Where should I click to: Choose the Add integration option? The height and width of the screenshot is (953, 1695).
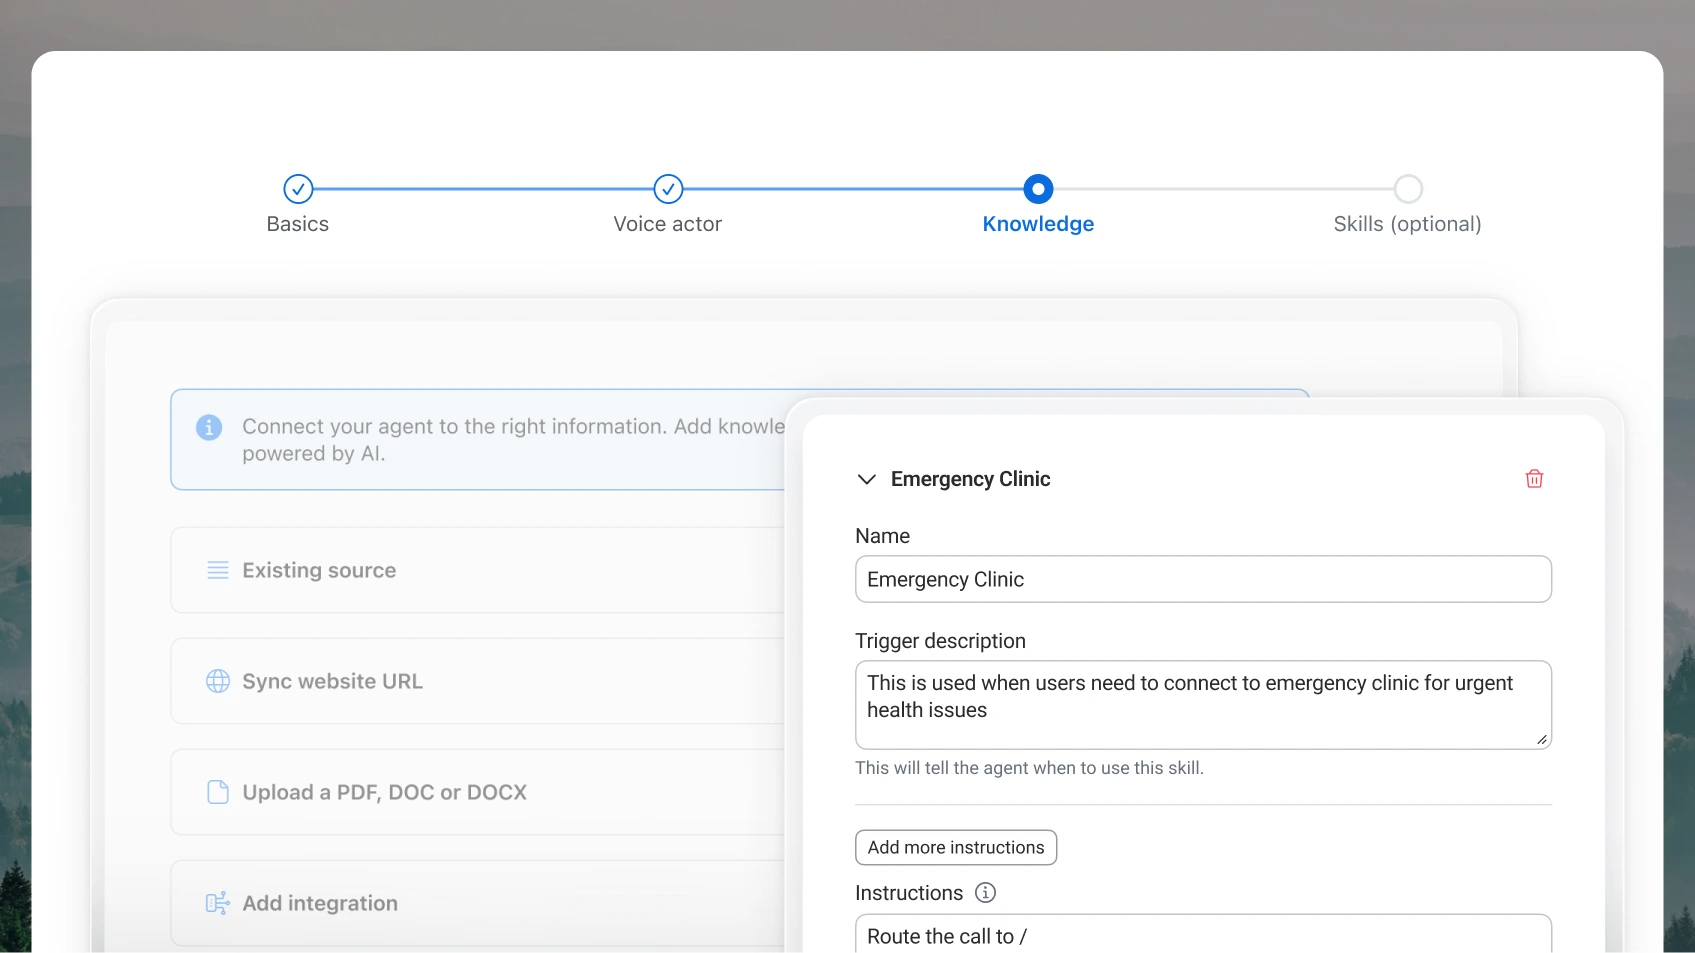pyautogui.click(x=478, y=903)
